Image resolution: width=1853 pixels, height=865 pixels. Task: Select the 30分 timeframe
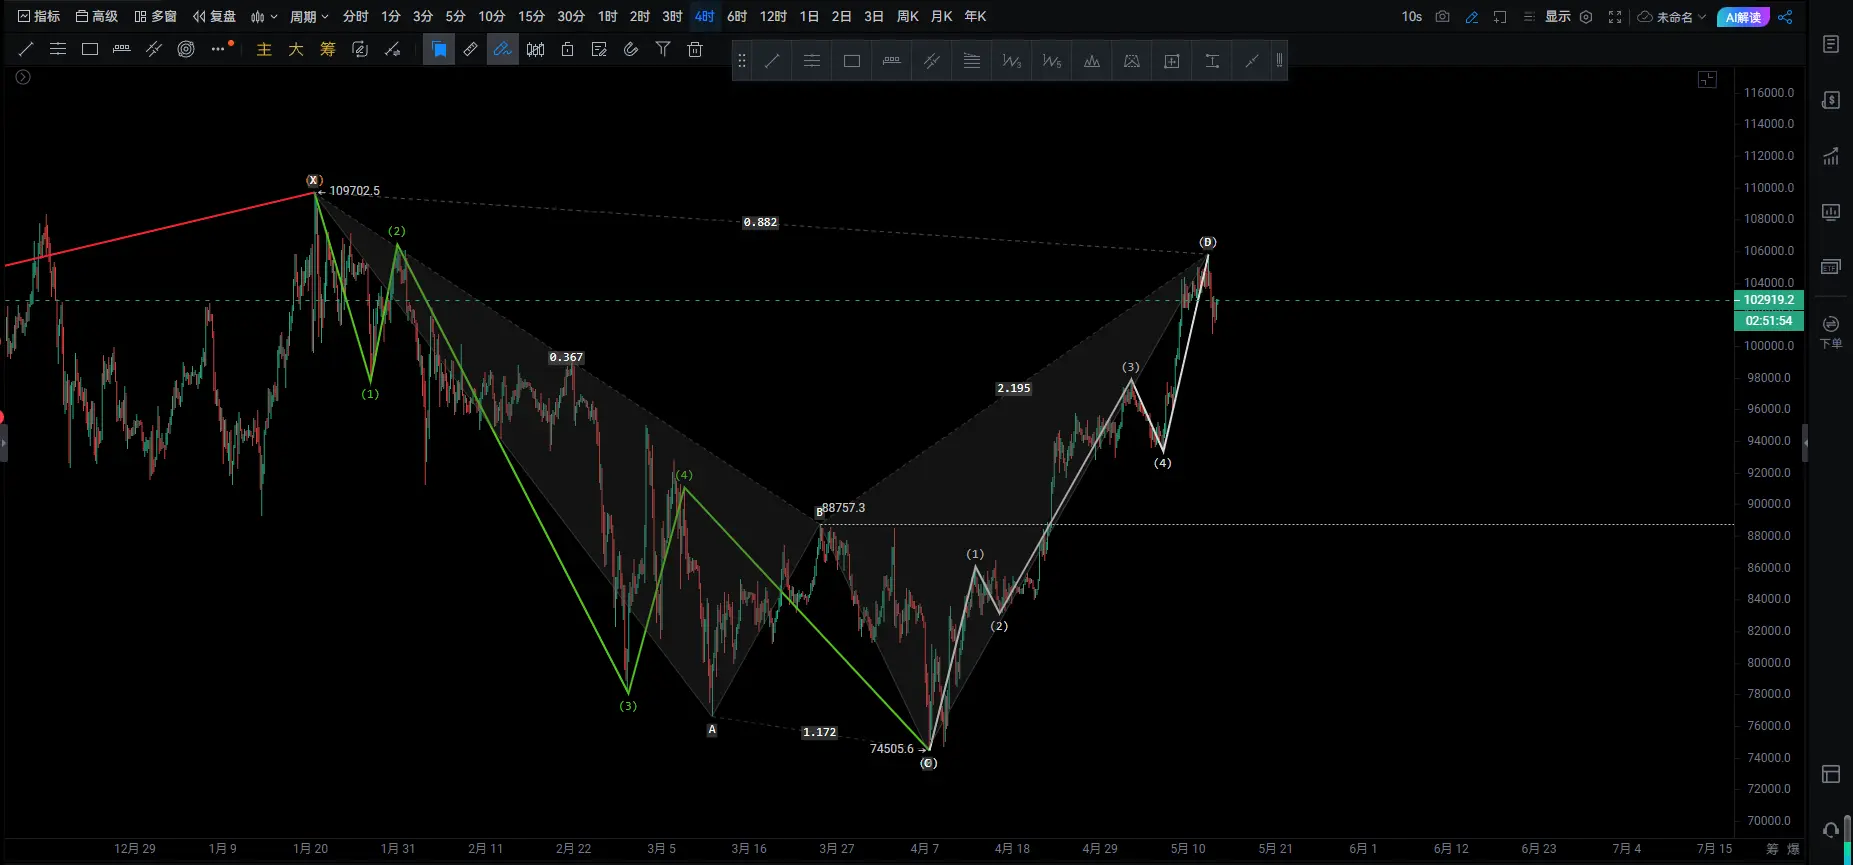point(571,16)
